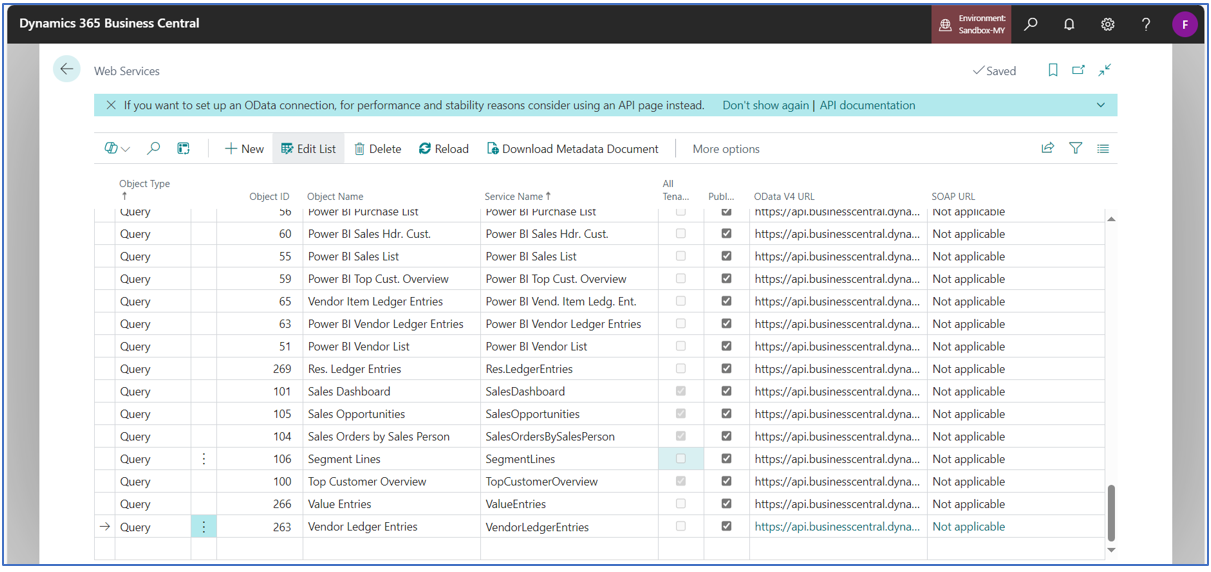Viewport: 1211px width, 572px height.
Task: Open More options menu
Action: coord(726,149)
